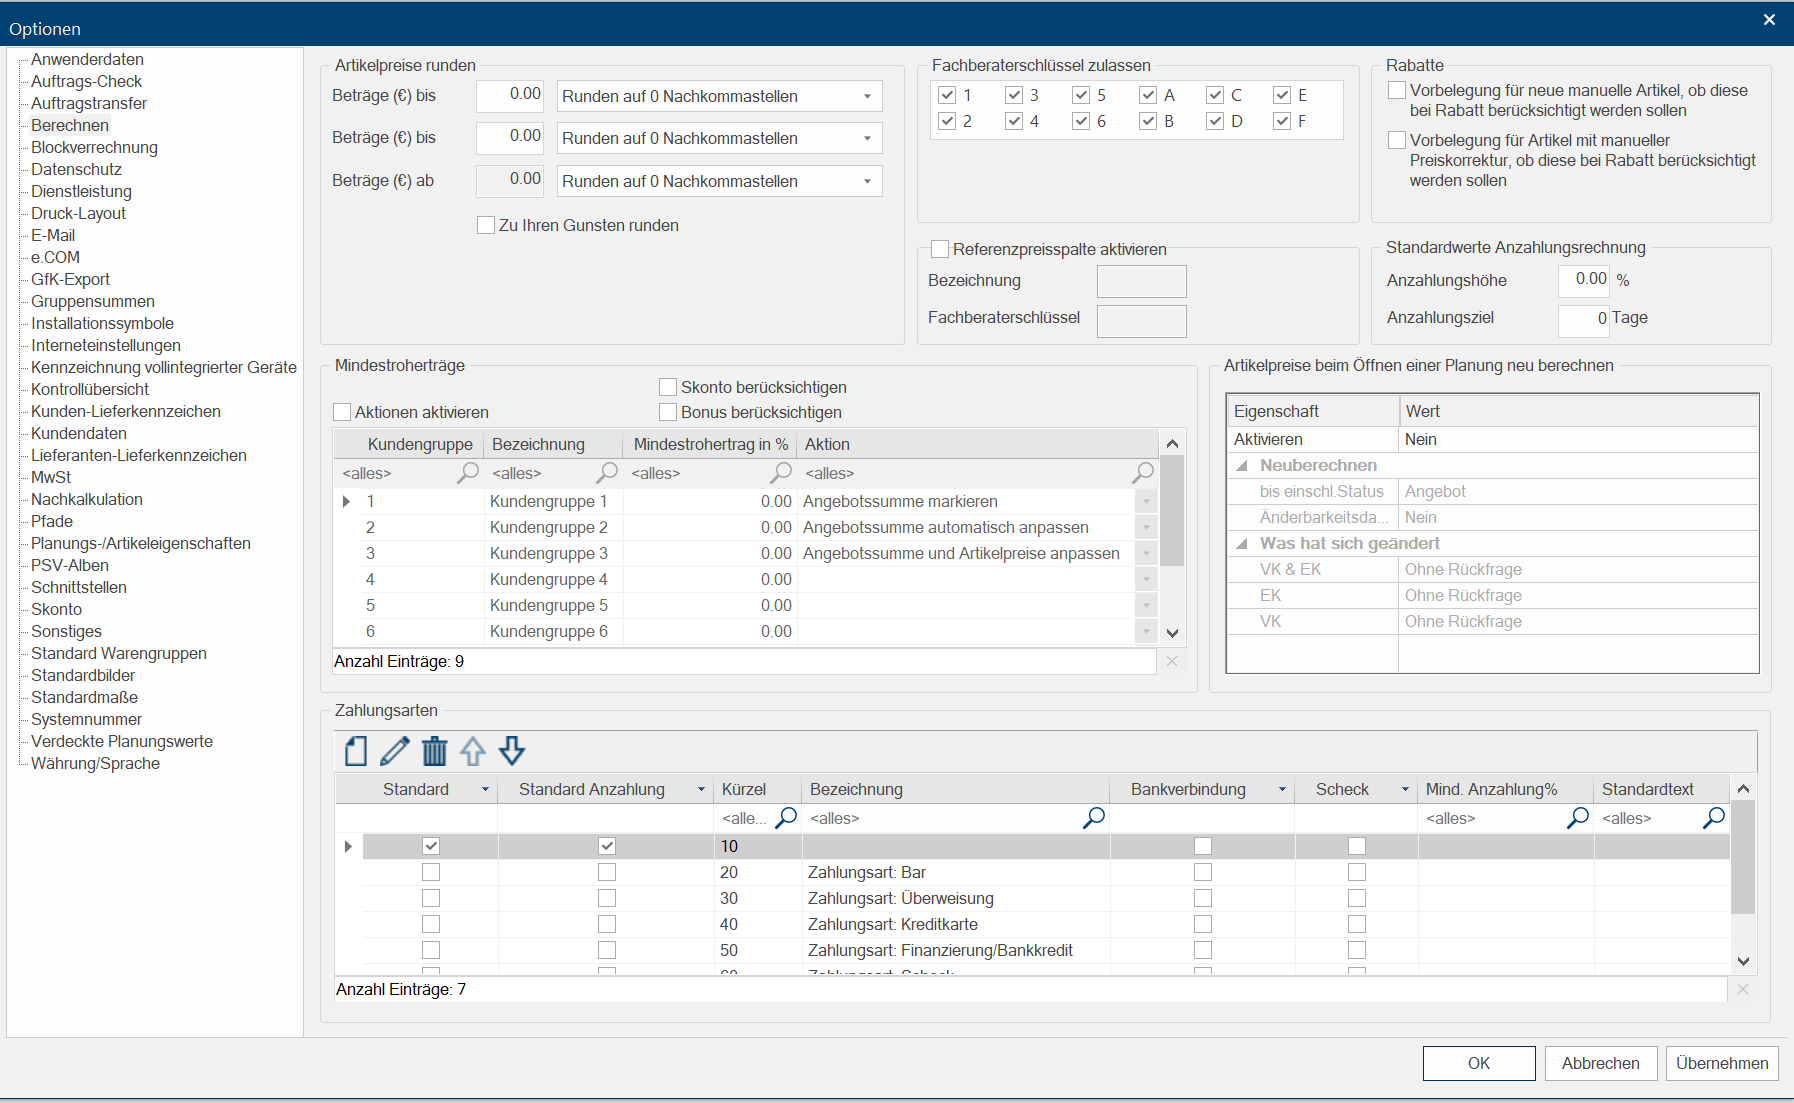The image size is (1794, 1103).
Task: Click magnifier icon in Bezeichnung payment filter
Action: (1094, 818)
